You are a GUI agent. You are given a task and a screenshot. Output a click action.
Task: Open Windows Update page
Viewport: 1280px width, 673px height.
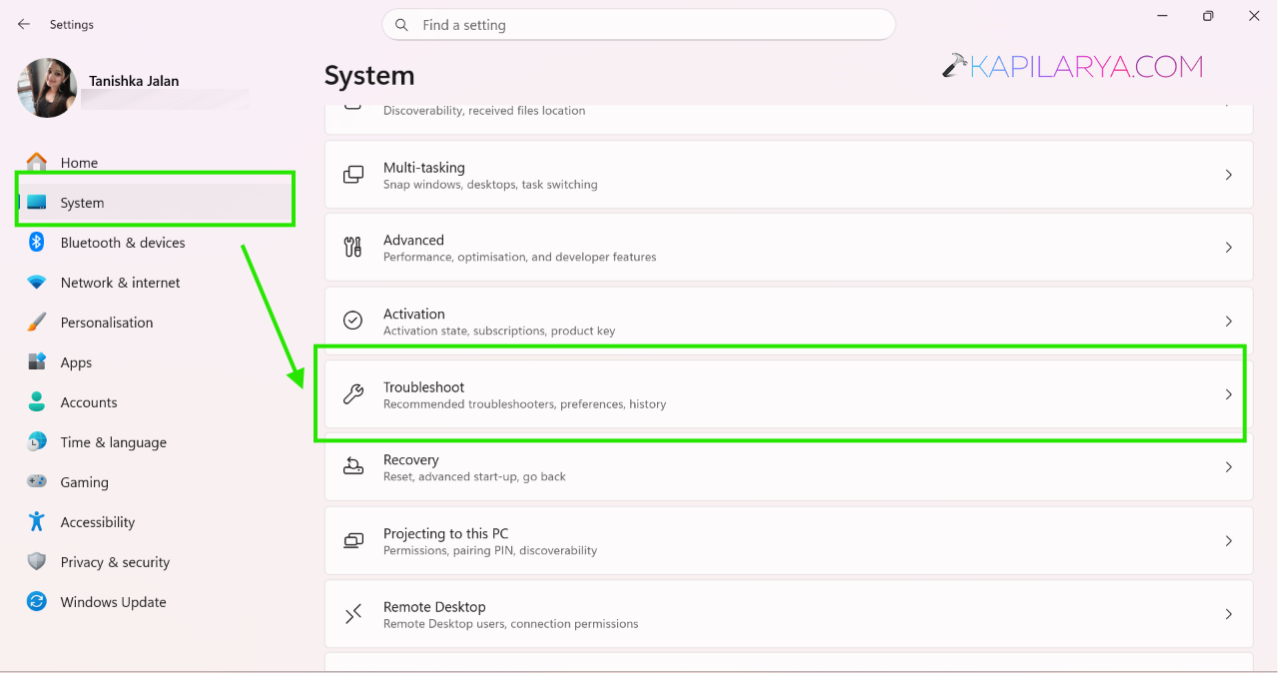[155, 602]
